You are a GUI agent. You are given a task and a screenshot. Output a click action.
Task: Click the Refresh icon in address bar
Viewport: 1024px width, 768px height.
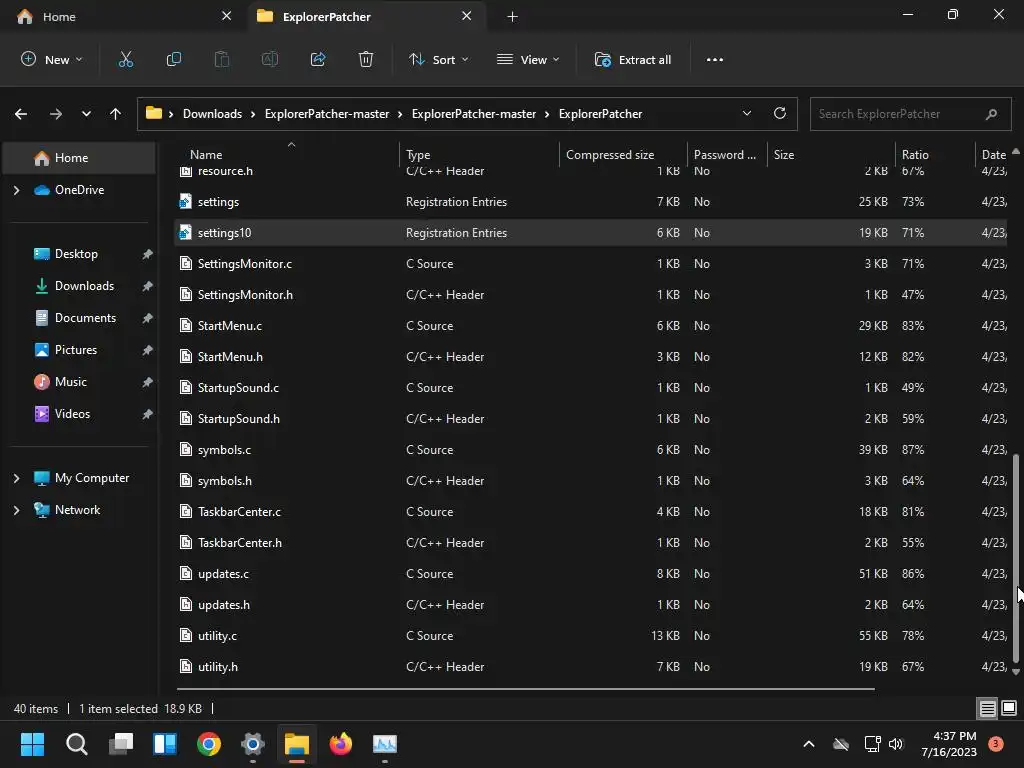click(780, 114)
